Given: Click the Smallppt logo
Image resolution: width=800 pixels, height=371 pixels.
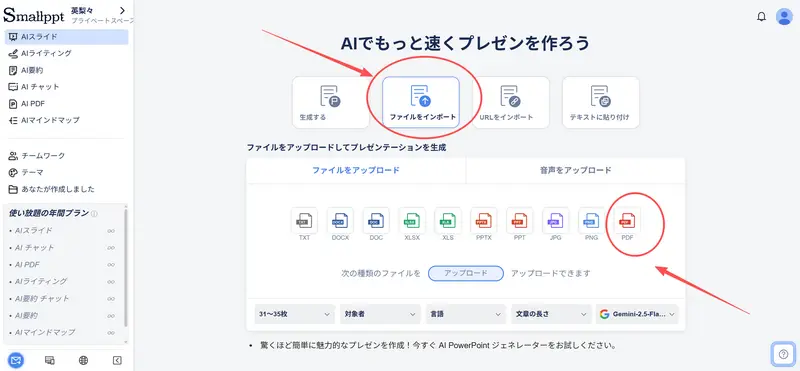Looking at the screenshot, I should (x=34, y=15).
